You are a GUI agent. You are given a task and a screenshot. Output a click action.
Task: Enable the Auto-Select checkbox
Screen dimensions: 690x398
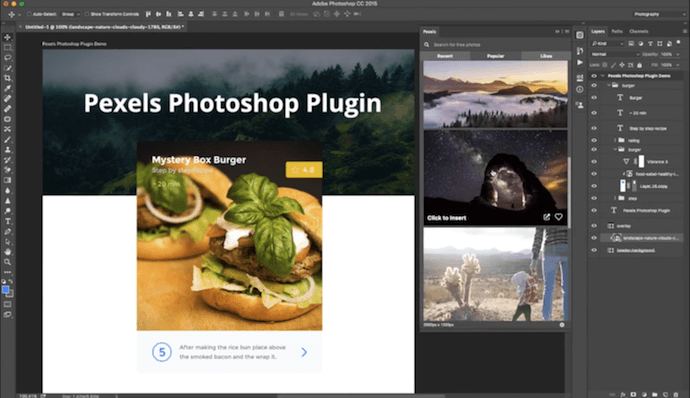29,14
